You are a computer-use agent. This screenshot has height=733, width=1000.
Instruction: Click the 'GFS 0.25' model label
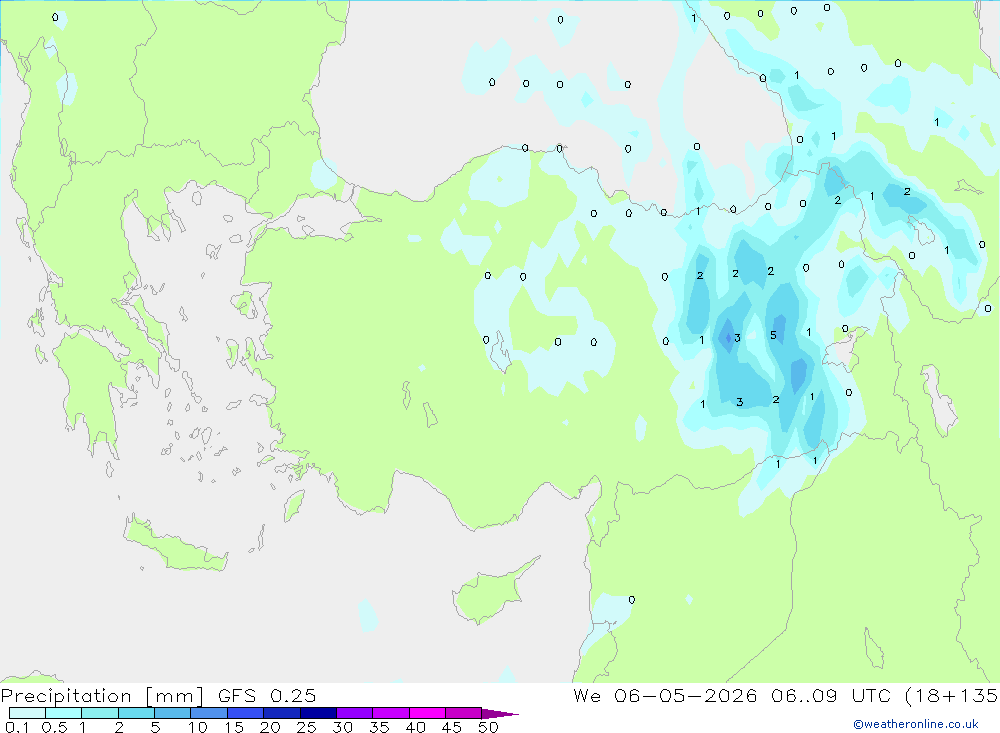(267, 695)
